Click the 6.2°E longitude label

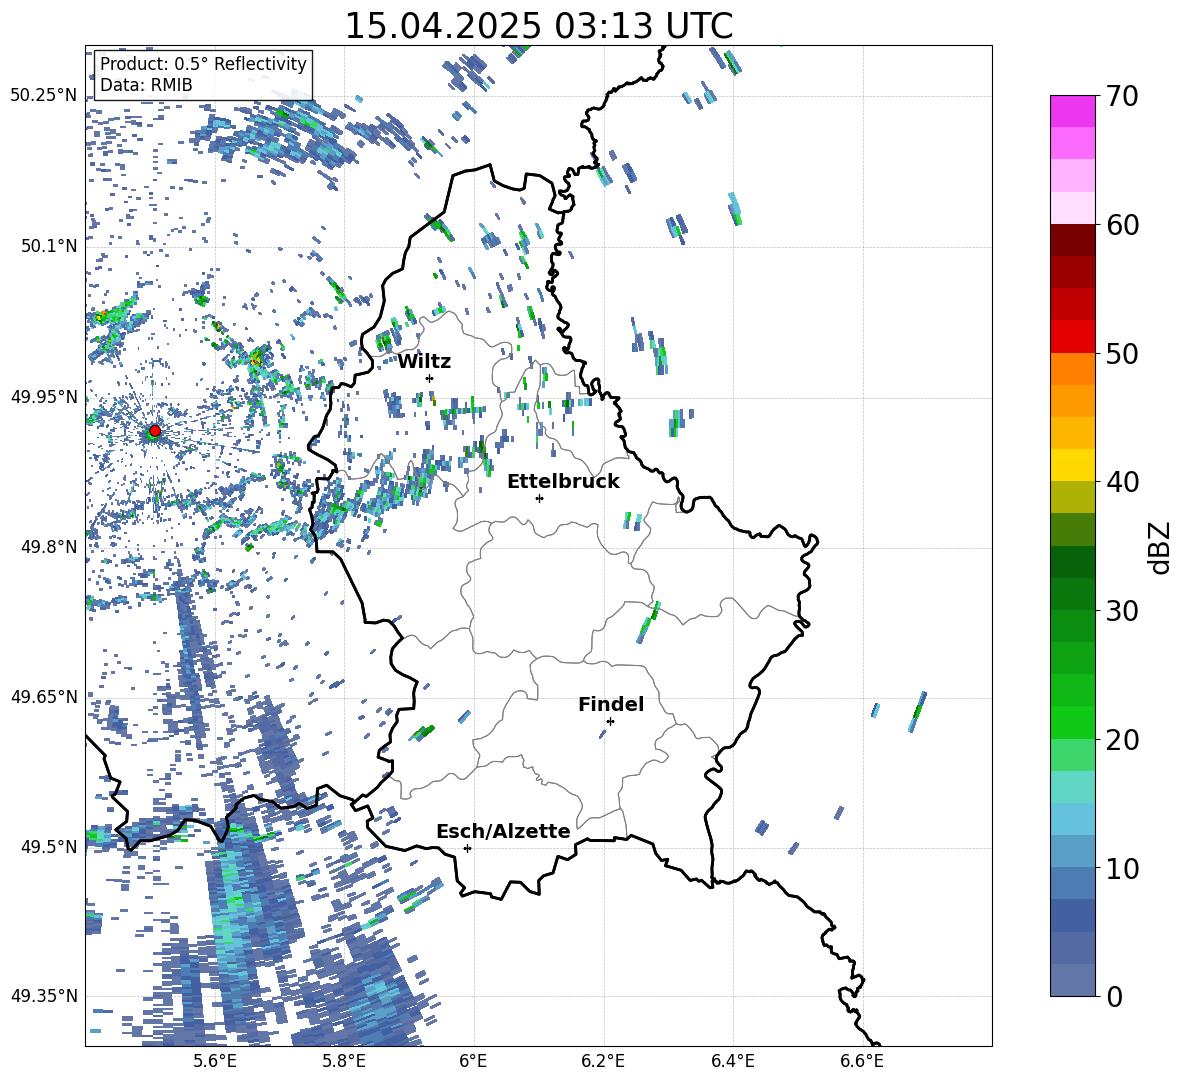603,1061
